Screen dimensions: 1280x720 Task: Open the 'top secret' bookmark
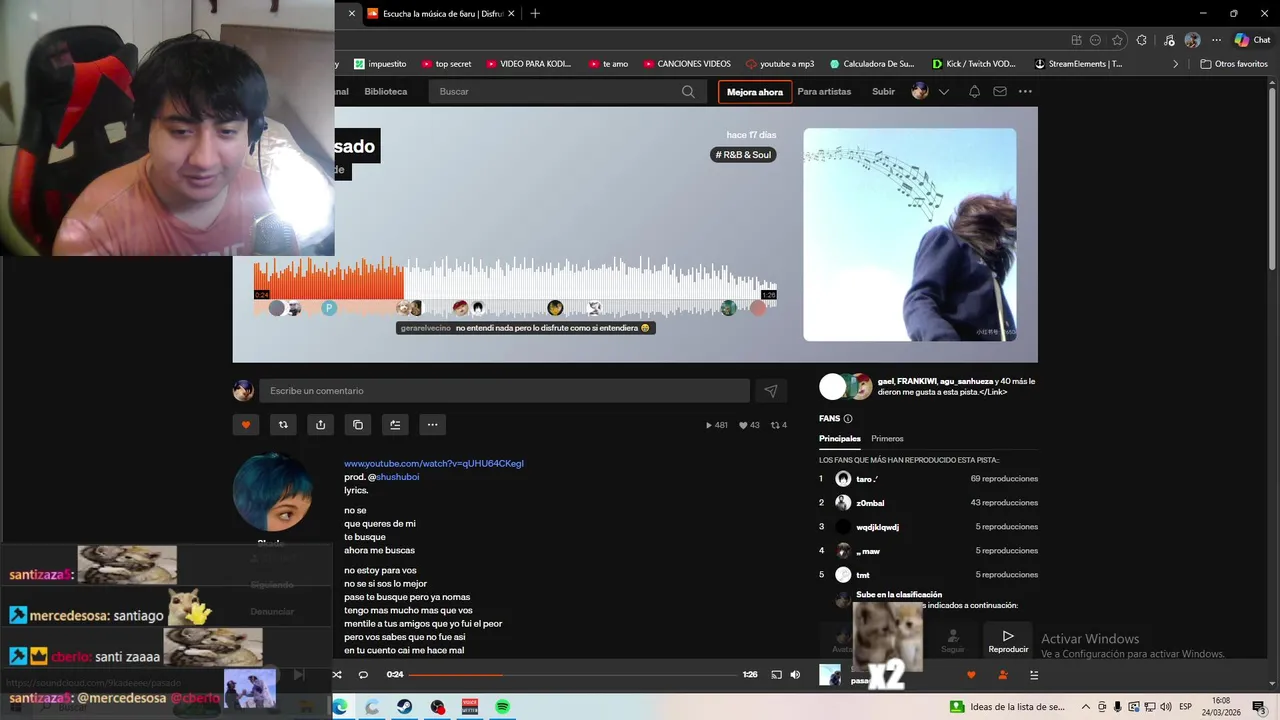(446, 64)
